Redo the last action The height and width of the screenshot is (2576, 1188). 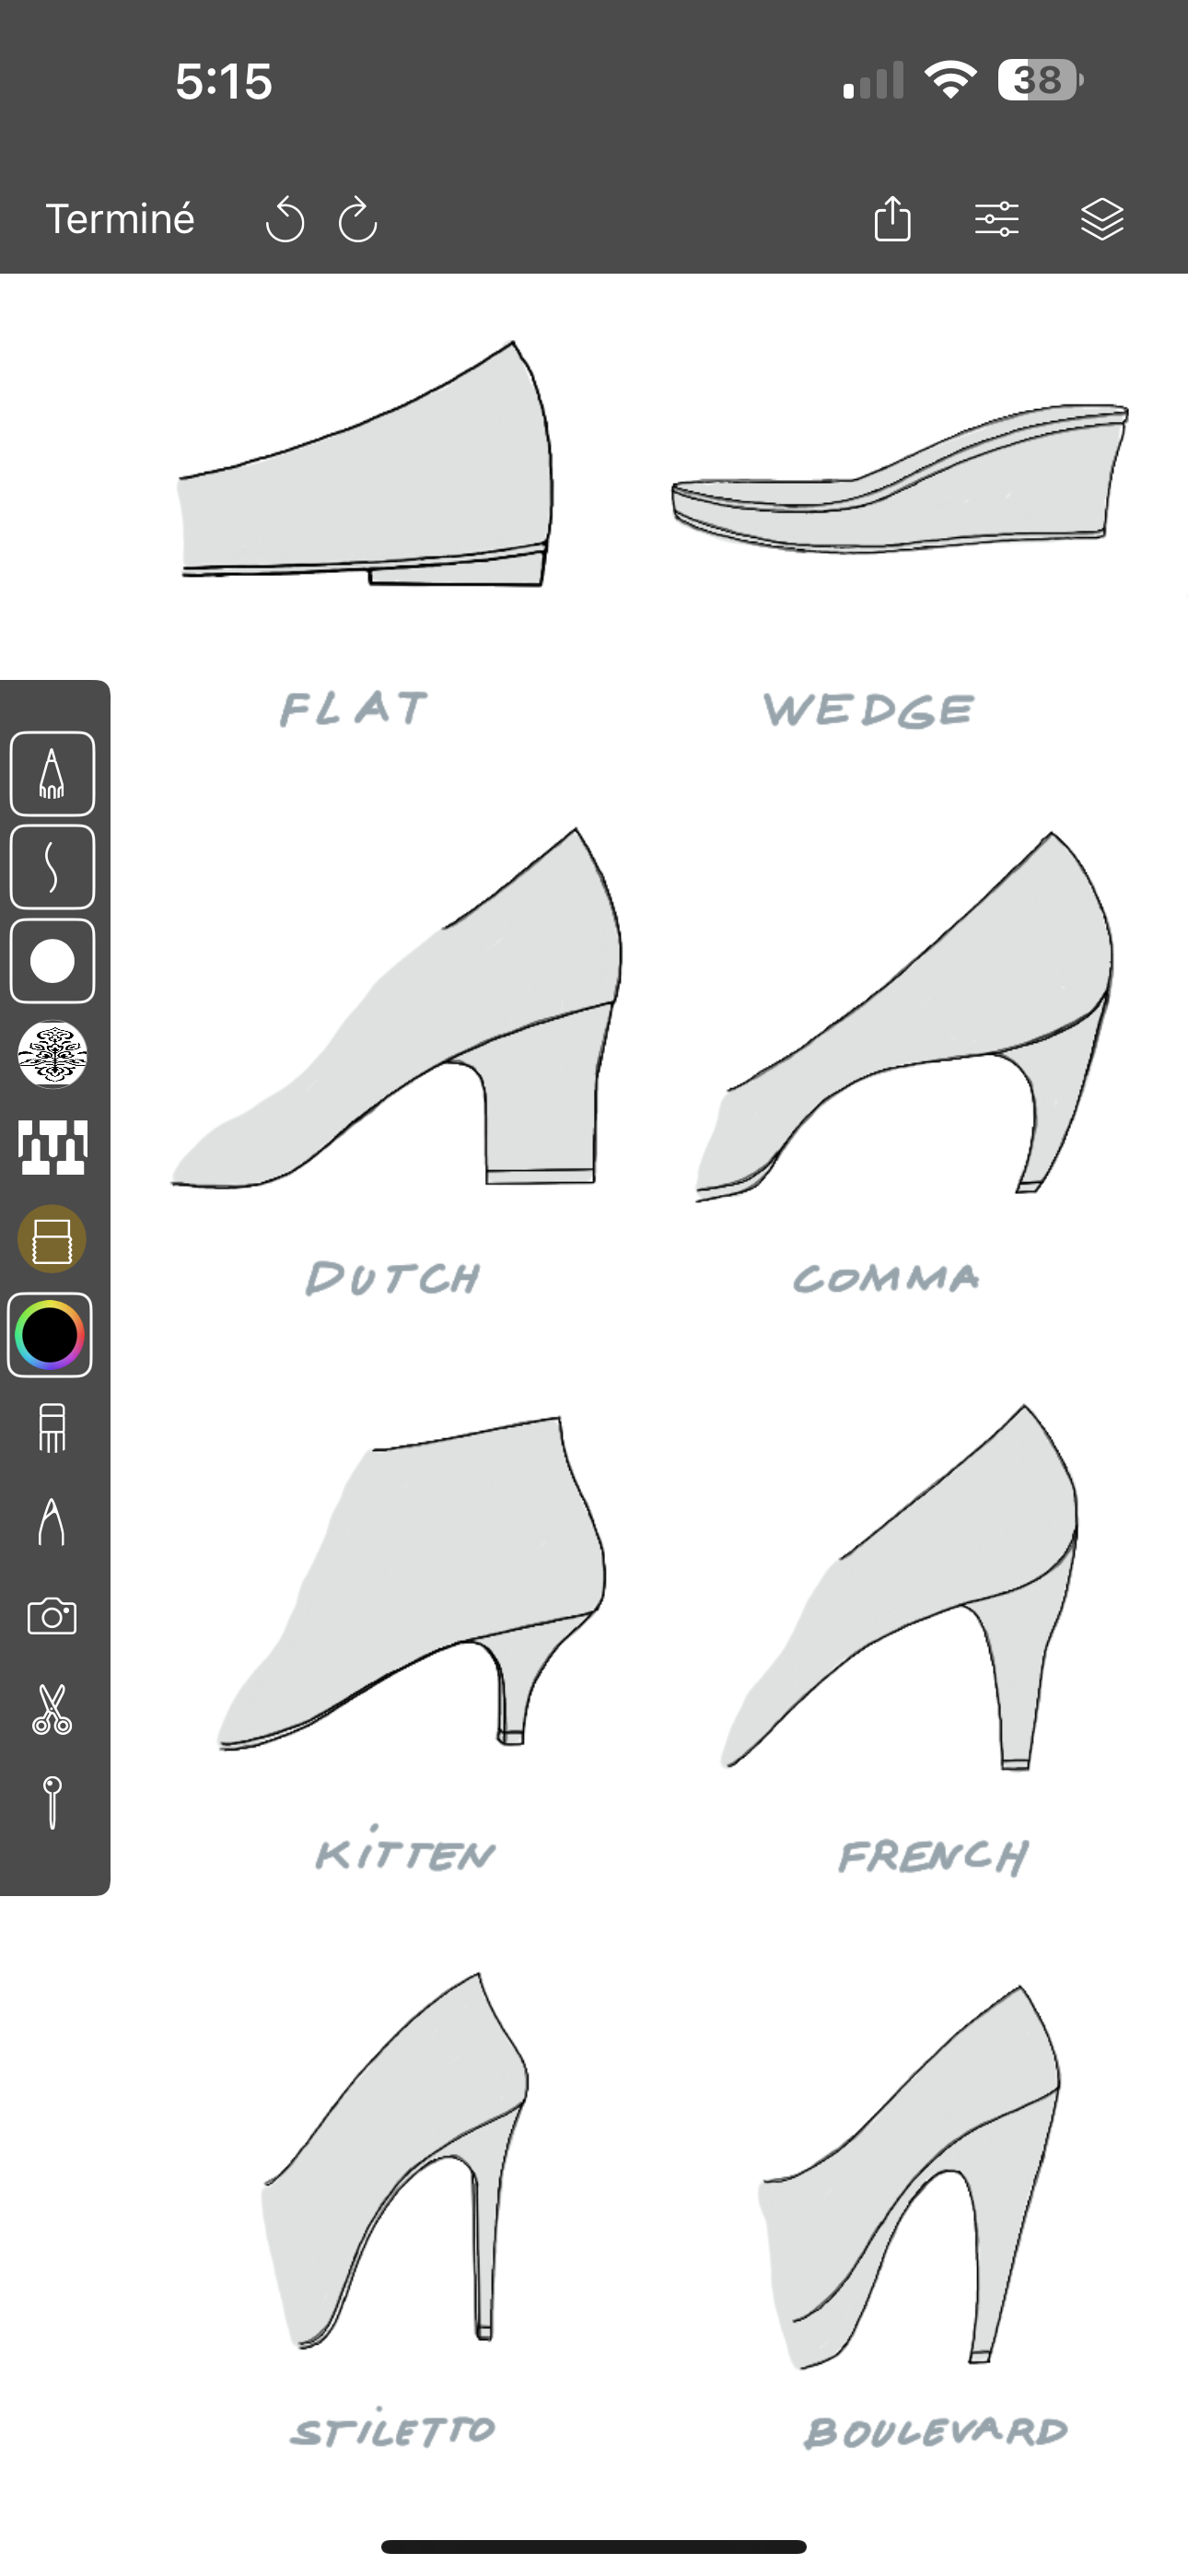coord(357,219)
